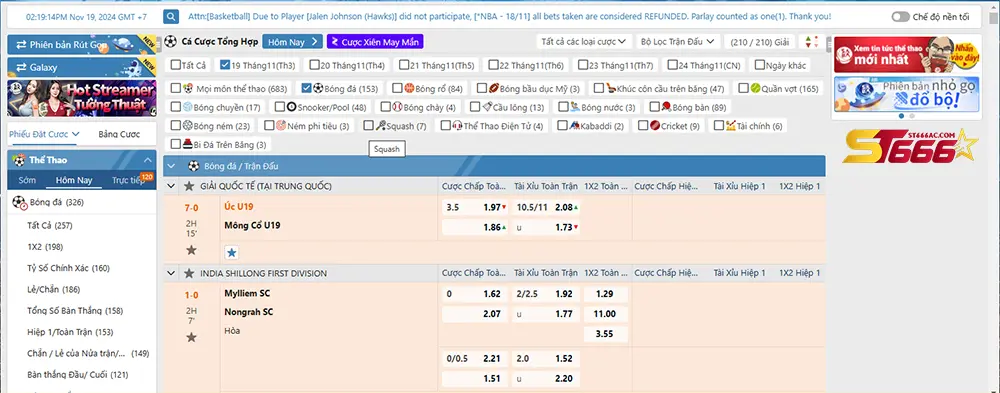Check the 21 Tháng11(Th5) checkbox
The image size is (1000, 393).
(x=404, y=65)
